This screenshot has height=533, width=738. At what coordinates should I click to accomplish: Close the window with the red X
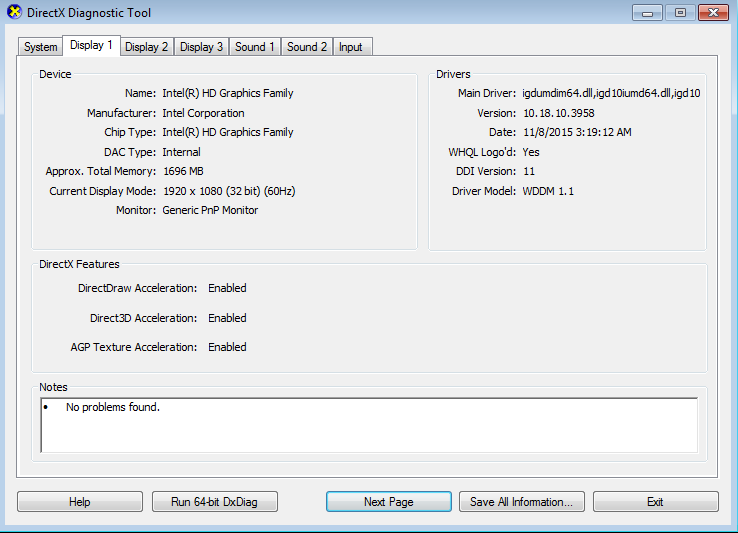click(714, 12)
